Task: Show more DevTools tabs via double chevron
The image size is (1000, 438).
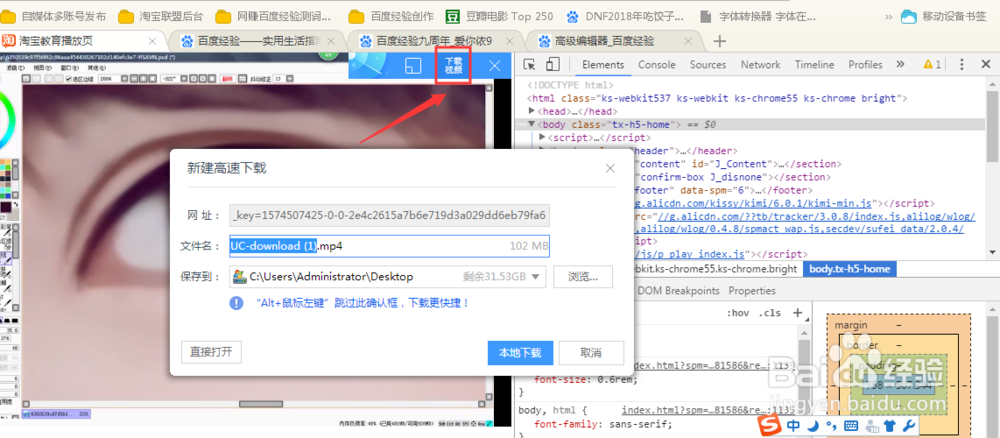Action: (900, 64)
